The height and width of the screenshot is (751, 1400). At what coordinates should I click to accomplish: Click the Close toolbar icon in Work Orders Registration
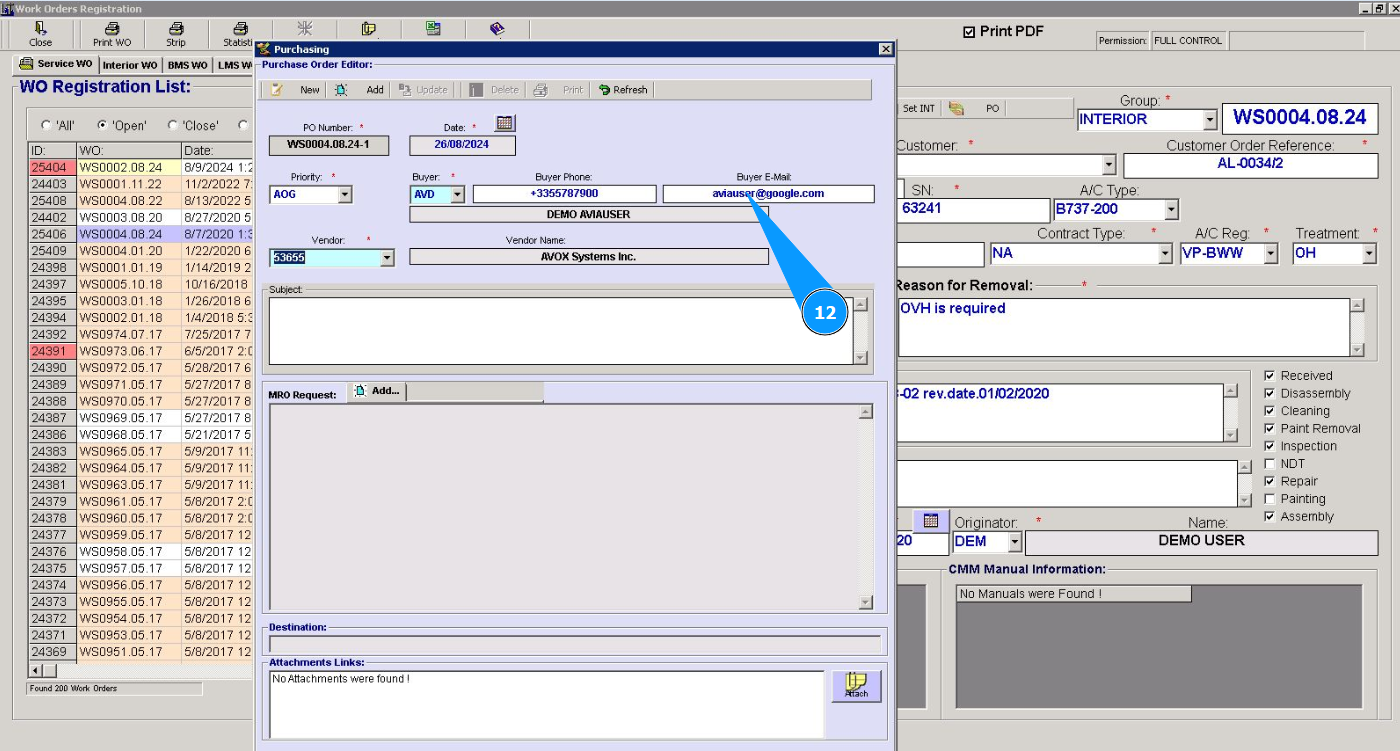tap(41, 34)
